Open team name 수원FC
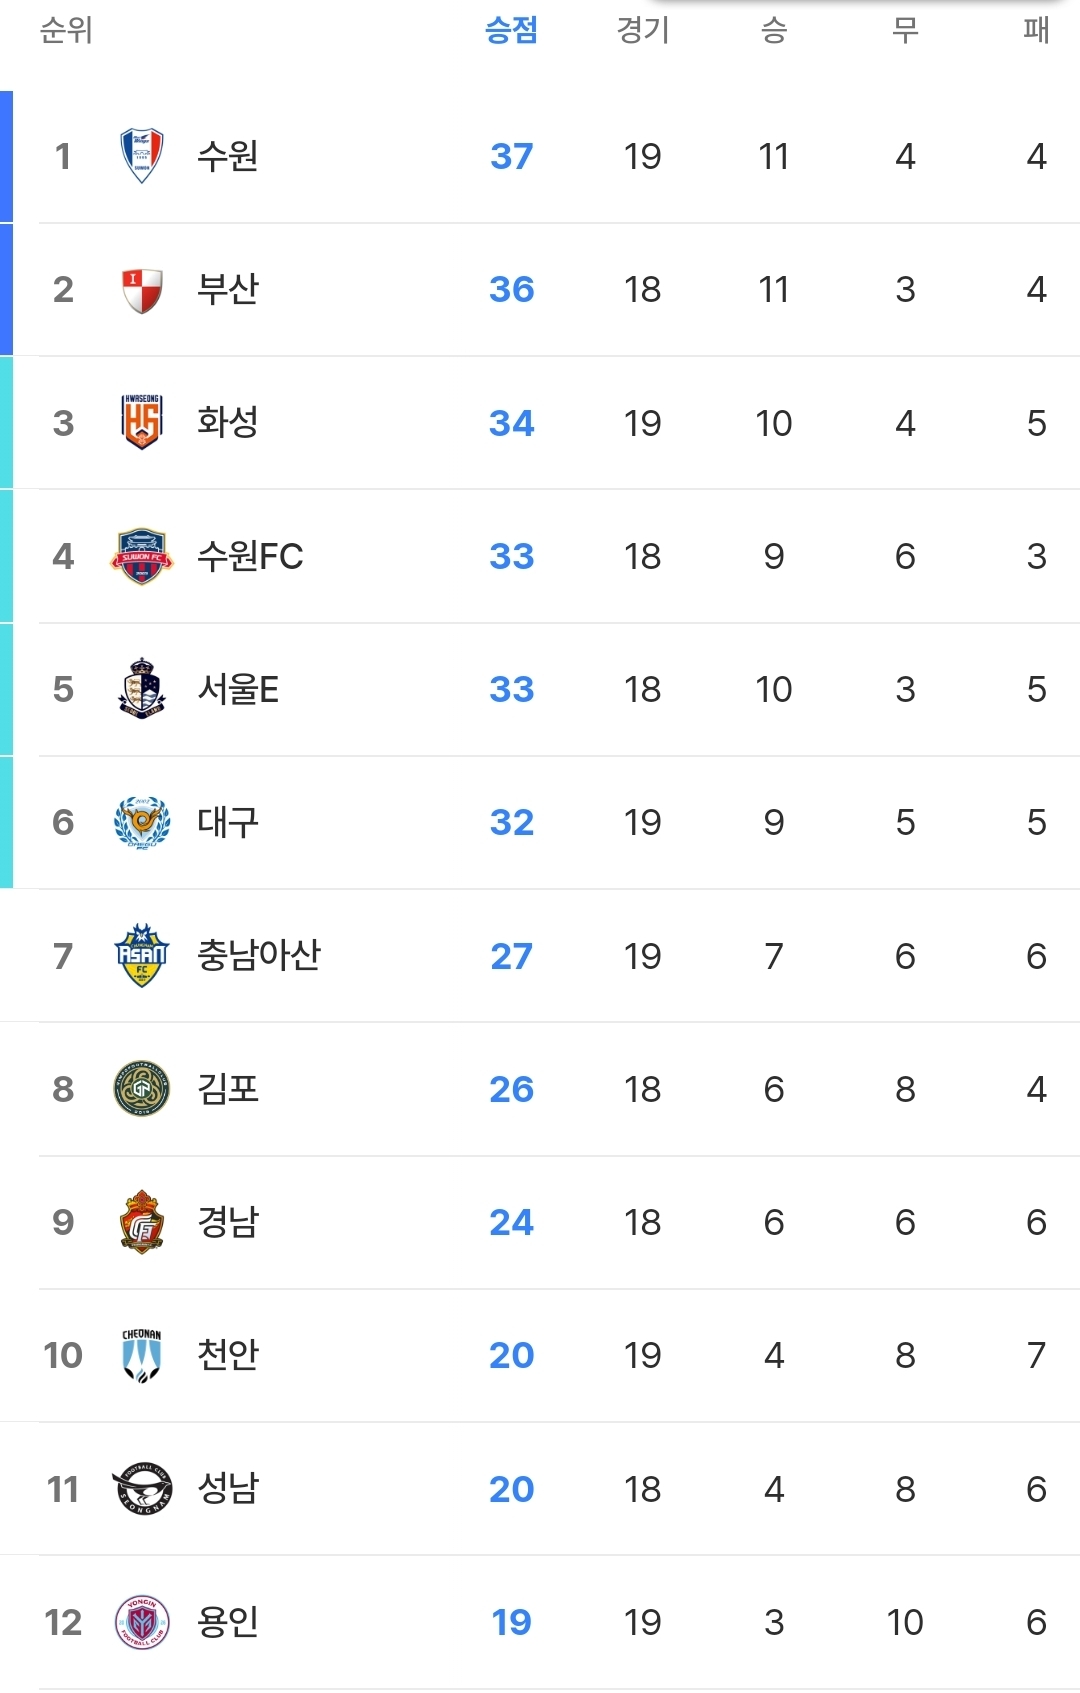The image size is (1080, 1693). click(250, 556)
